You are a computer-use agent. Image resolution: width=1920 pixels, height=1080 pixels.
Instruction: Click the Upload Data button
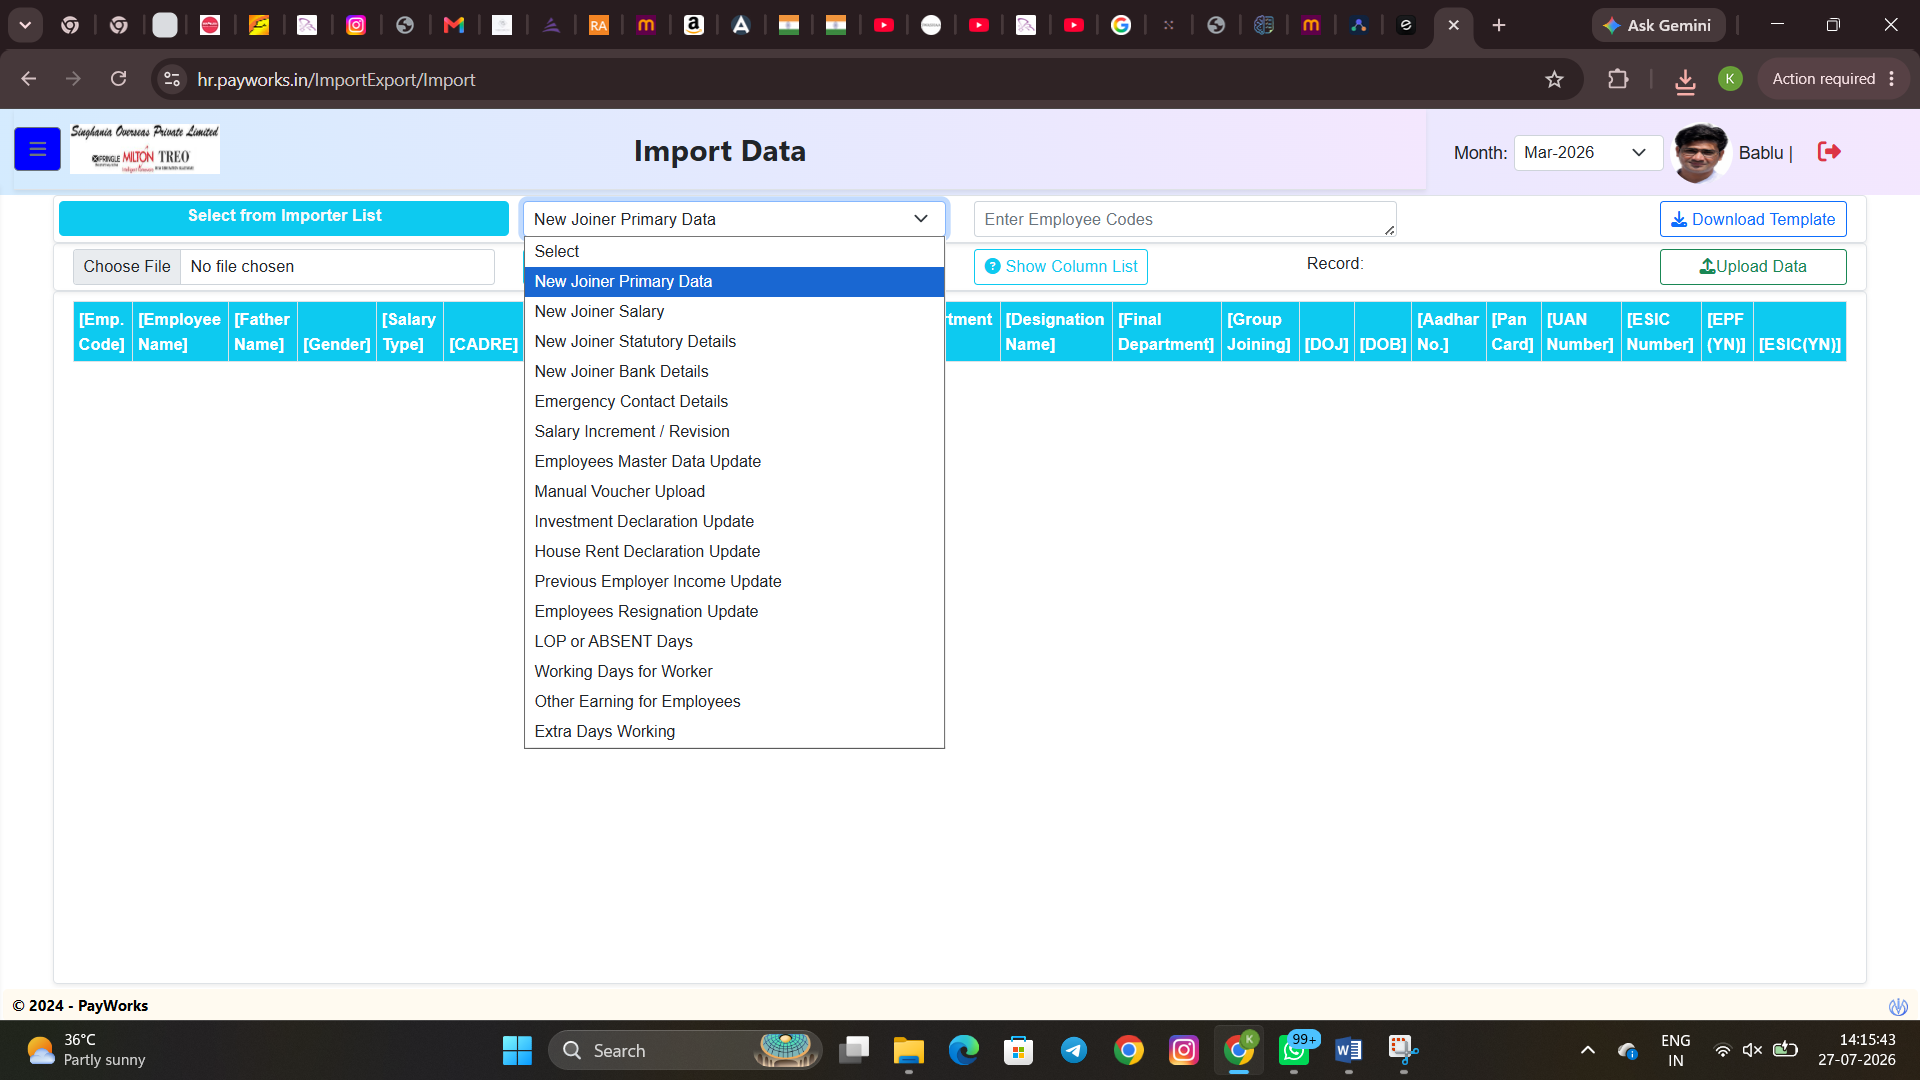(x=1753, y=267)
